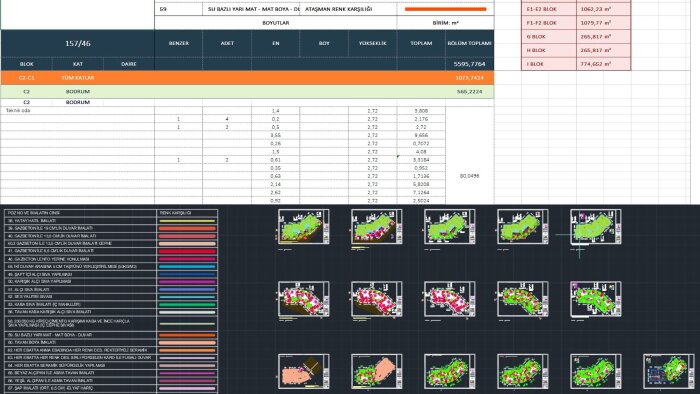This screenshot has height=394, width=700.
Task: Click legend label 66. YEŞİL ALÇIPAN ASMA TAVAN
Action: [x=50, y=380]
